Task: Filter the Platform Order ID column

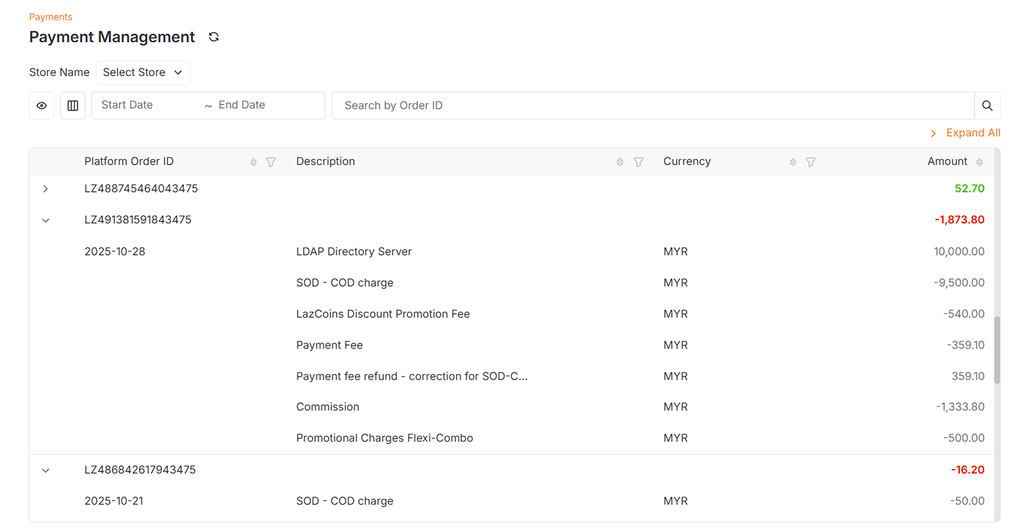Action: (271, 162)
